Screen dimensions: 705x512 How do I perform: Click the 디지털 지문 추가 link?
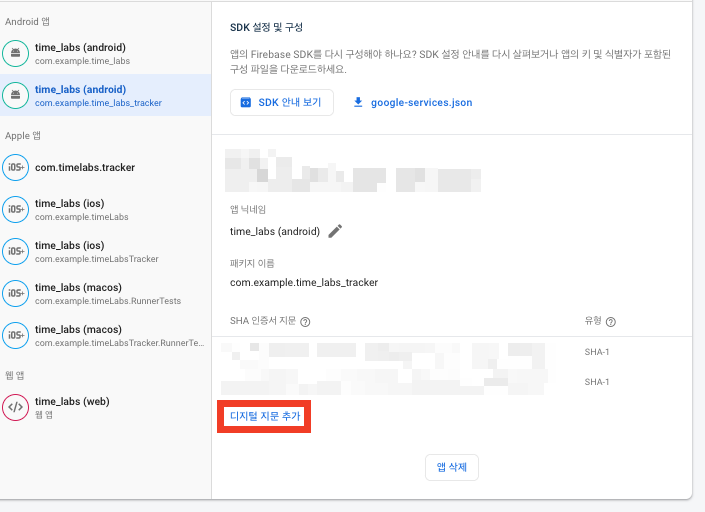(265, 415)
